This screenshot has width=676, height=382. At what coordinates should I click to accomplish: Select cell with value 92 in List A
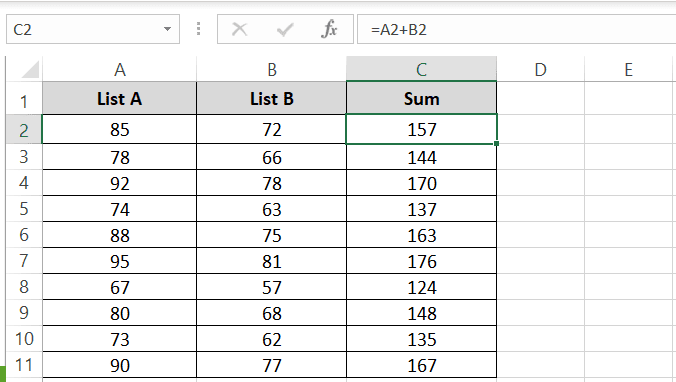[x=119, y=183]
